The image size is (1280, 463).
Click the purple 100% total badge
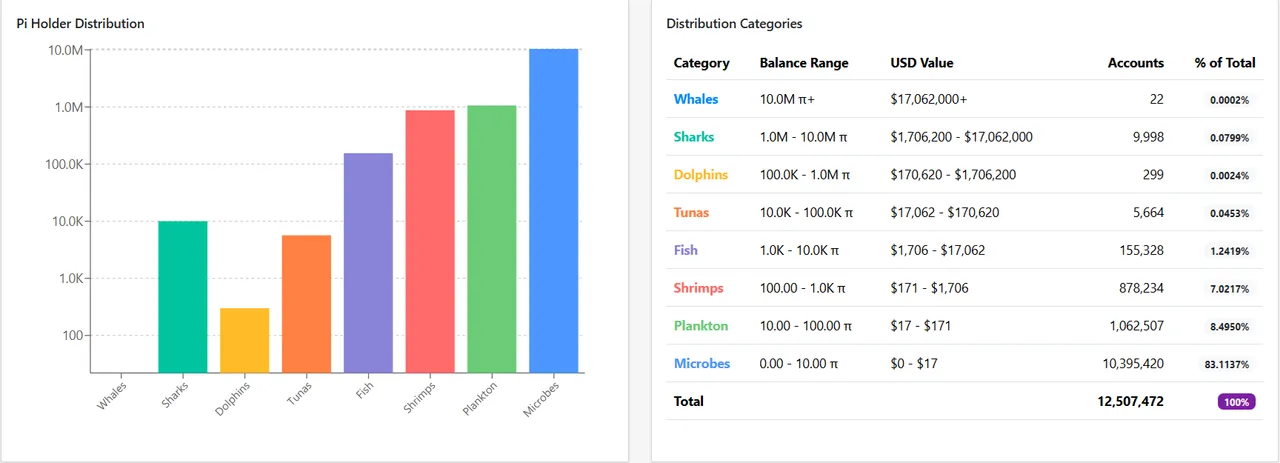point(1236,402)
